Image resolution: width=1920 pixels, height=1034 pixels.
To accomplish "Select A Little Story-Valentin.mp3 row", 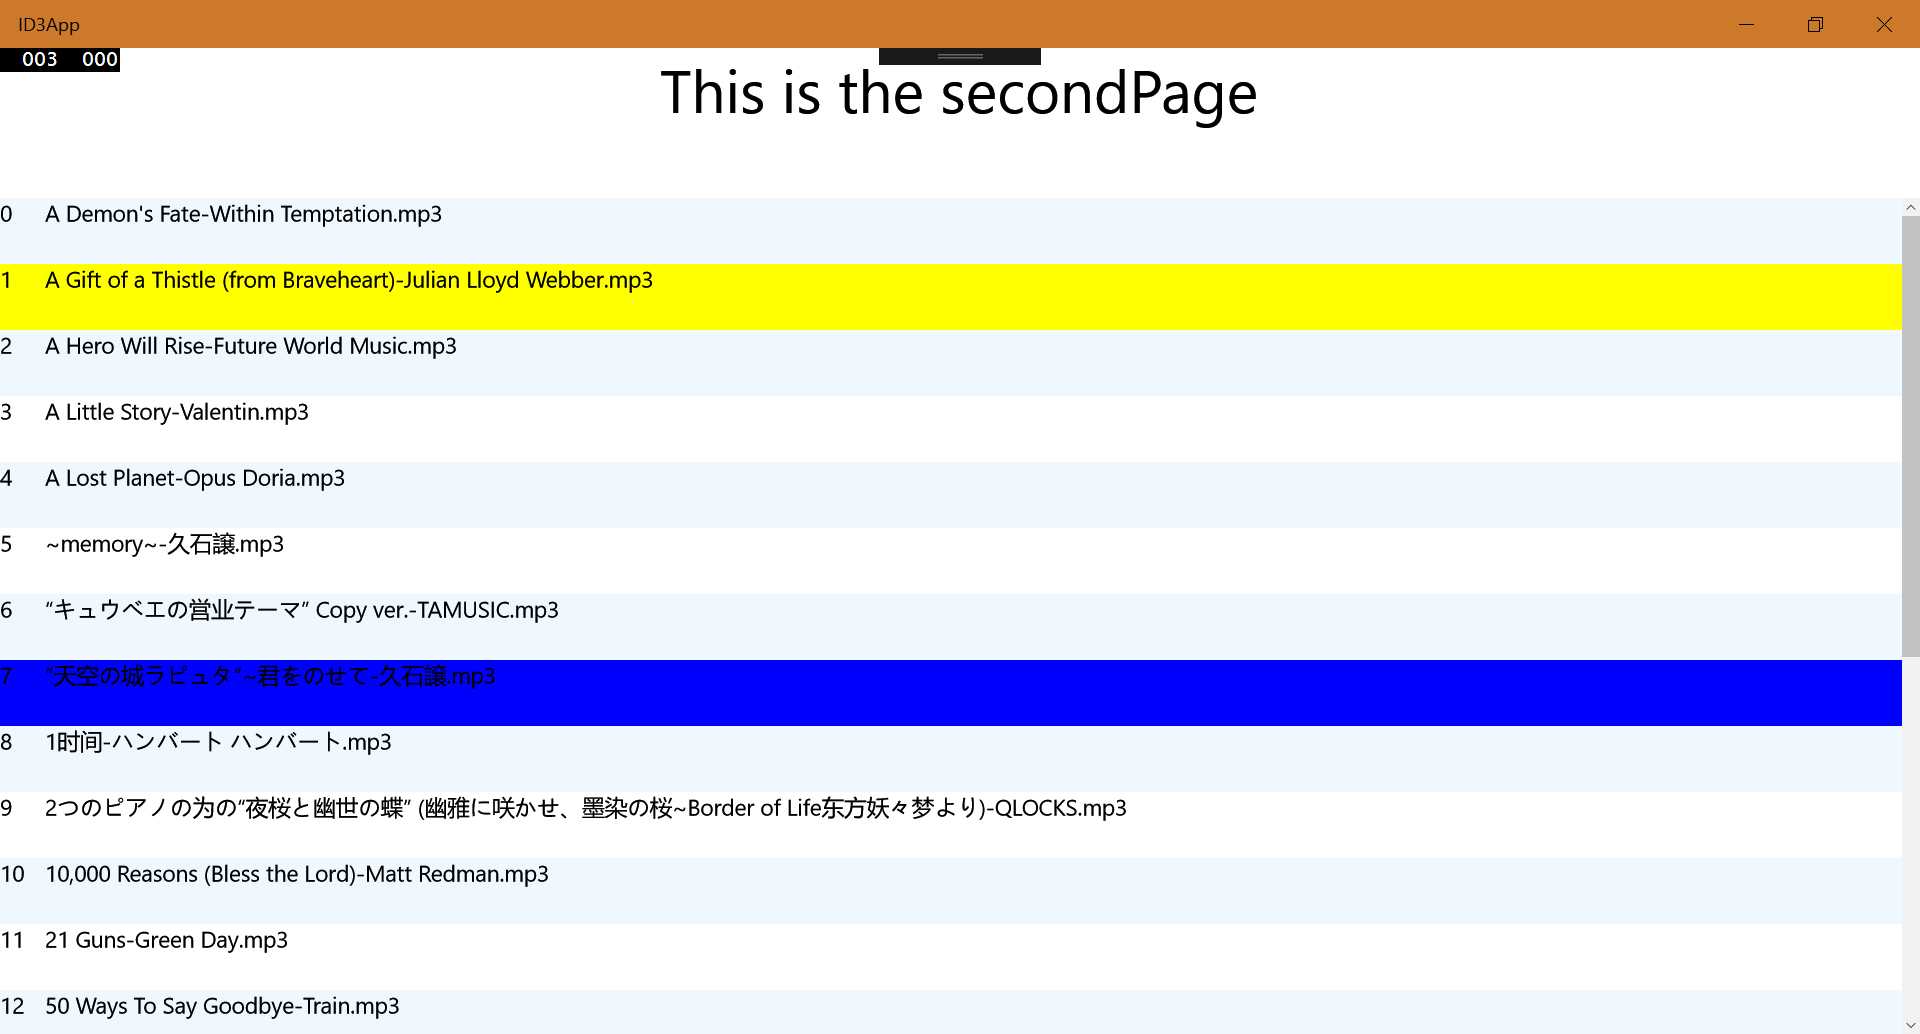I will [950, 429].
